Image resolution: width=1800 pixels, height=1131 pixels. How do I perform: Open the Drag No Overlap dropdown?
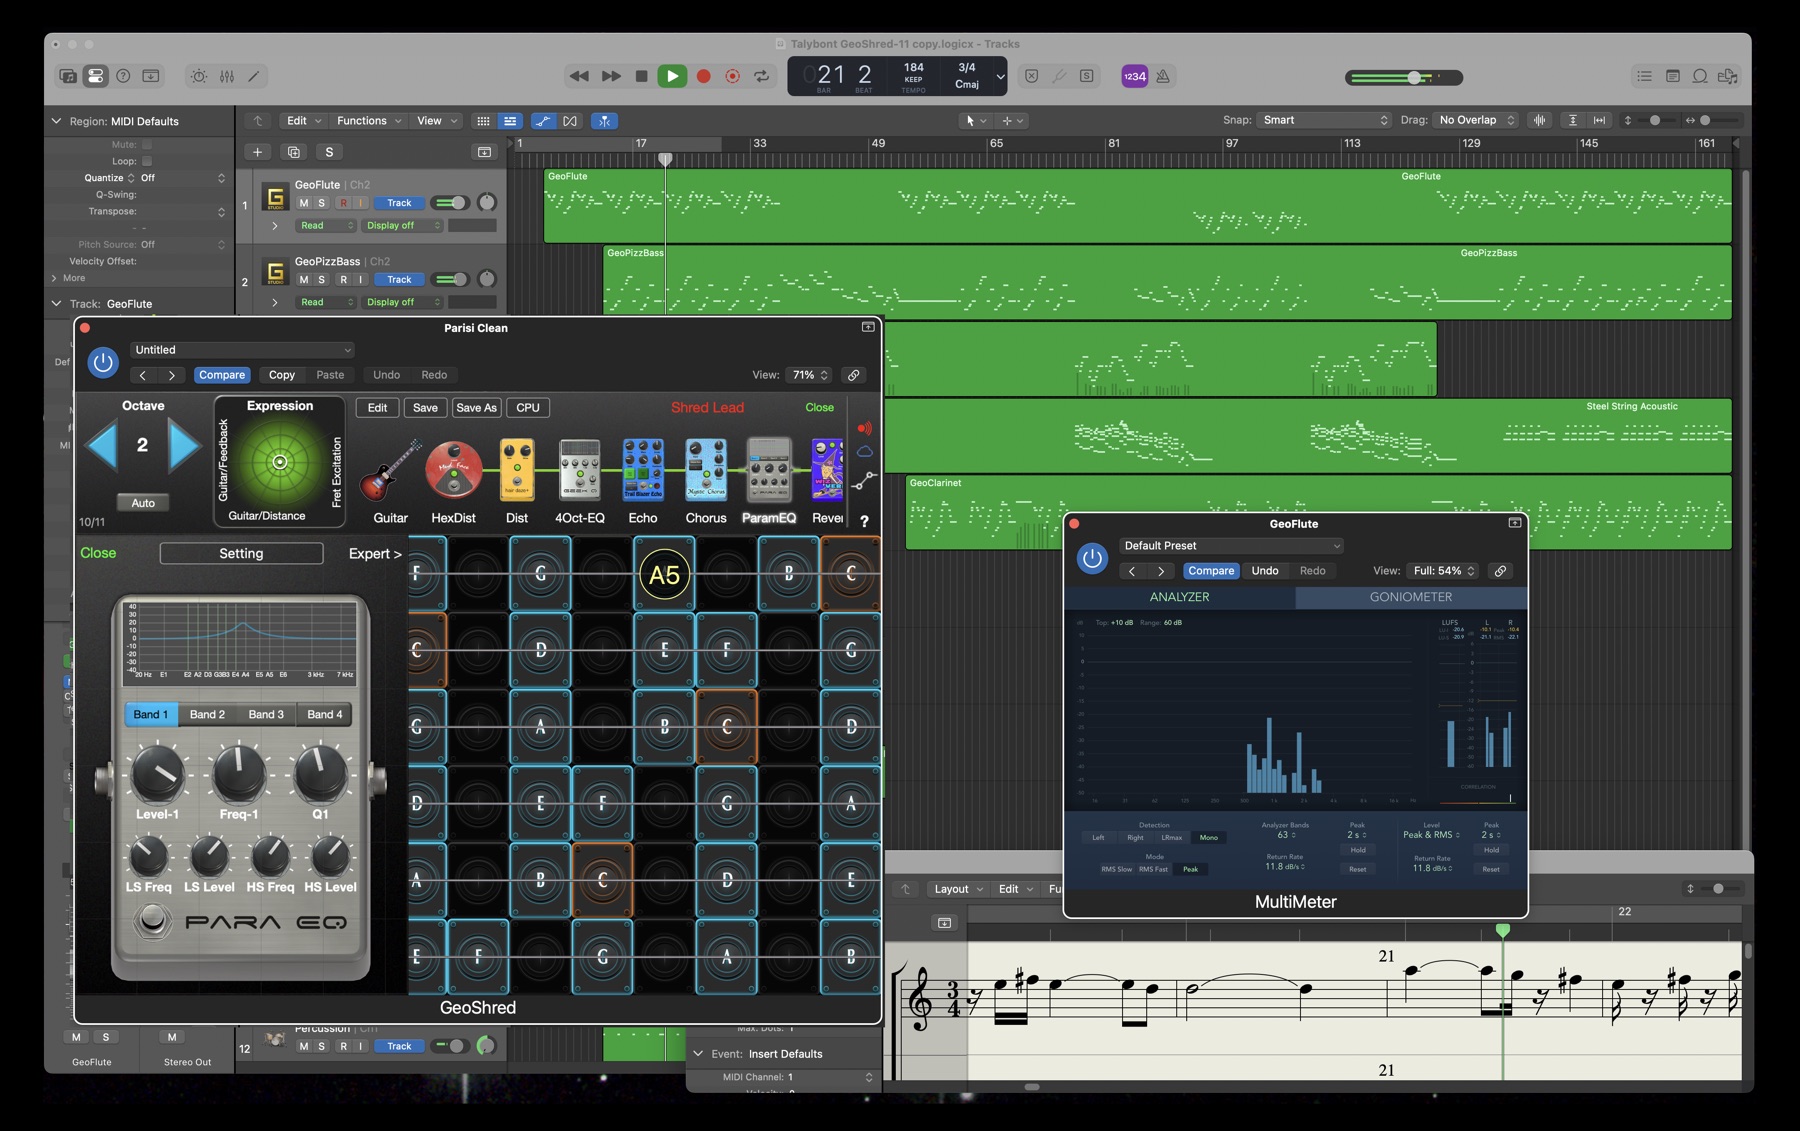tap(1476, 120)
